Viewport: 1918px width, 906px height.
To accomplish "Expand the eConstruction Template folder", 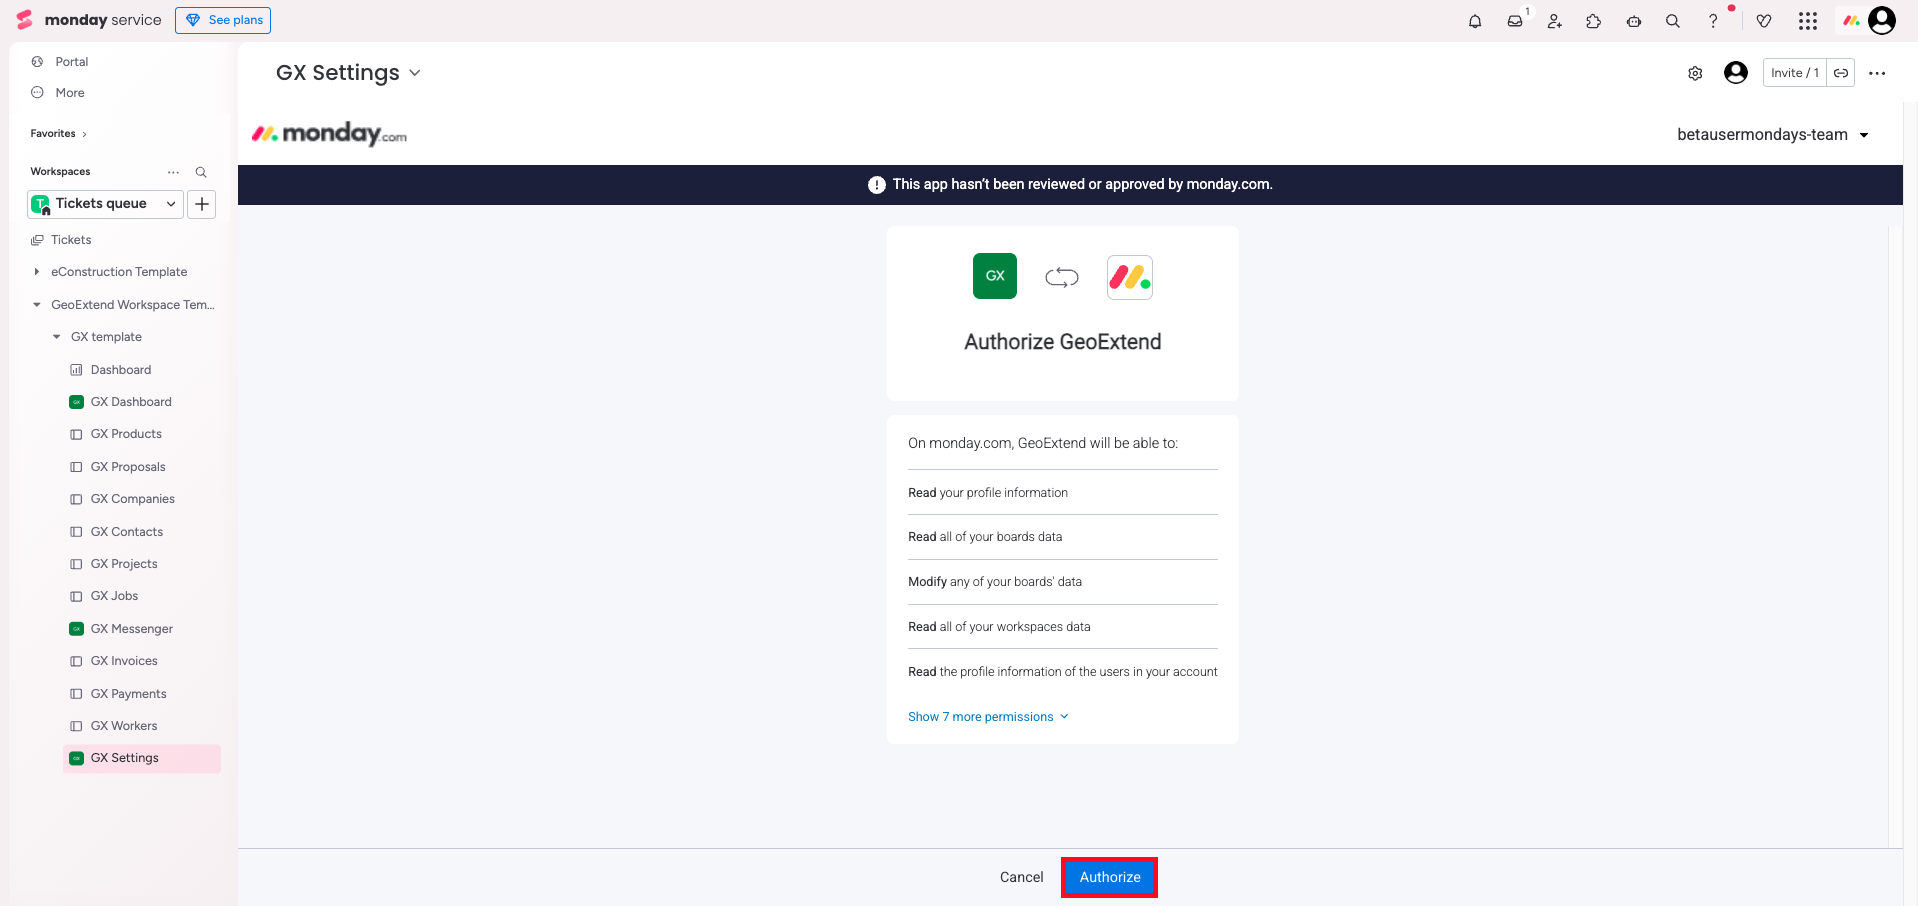I will pos(37,272).
